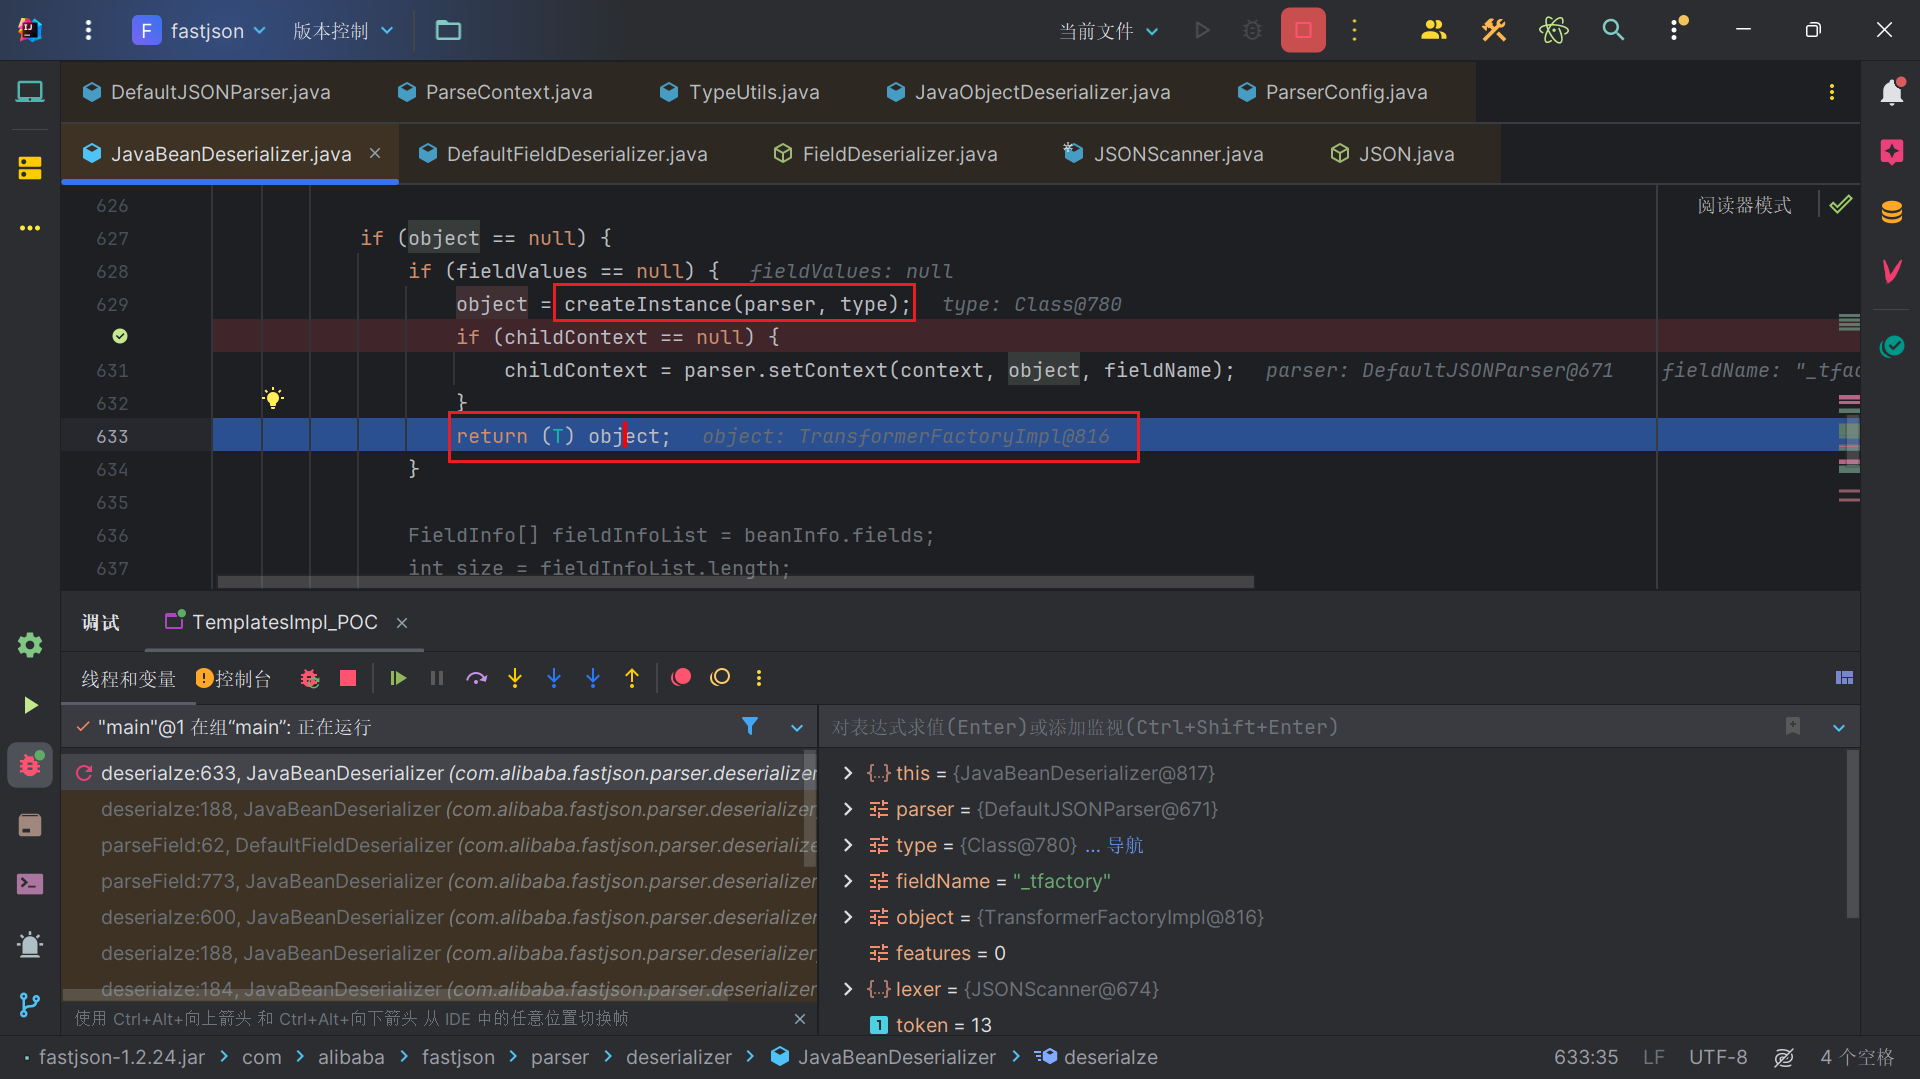Switch to DefaultJSONParser.java tab
This screenshot has width=1920, height=1079.
[x=207, y=92]
